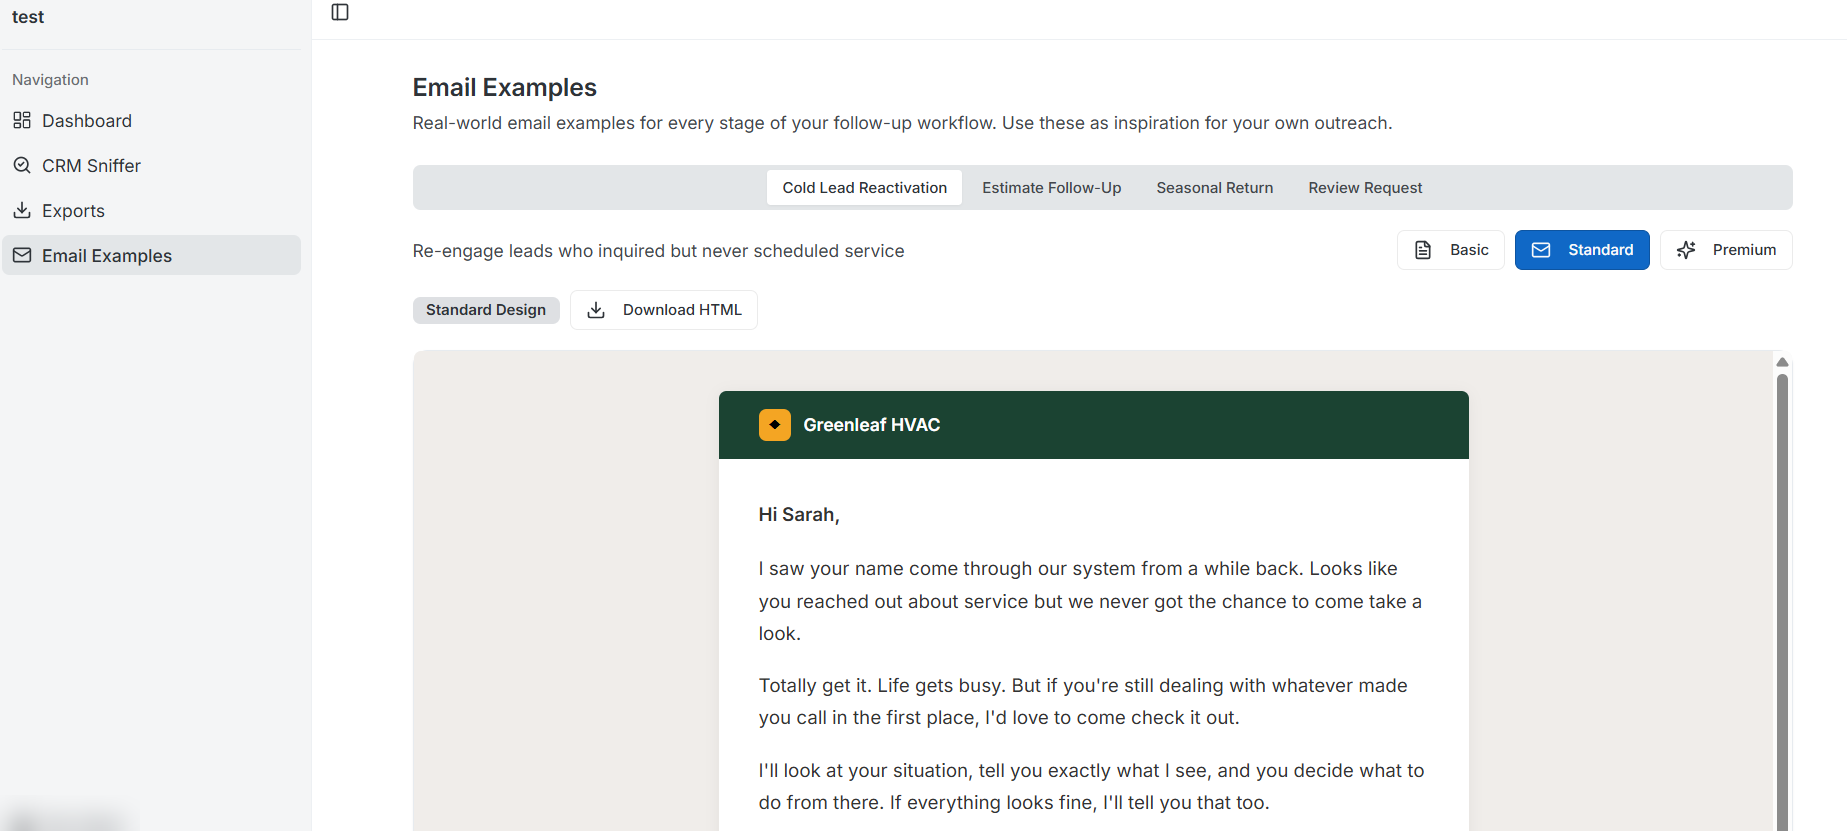The height and width of the screenshot is (831, 1847).
Task: Go to CRM Sniffer
Action: pos(151,165)
